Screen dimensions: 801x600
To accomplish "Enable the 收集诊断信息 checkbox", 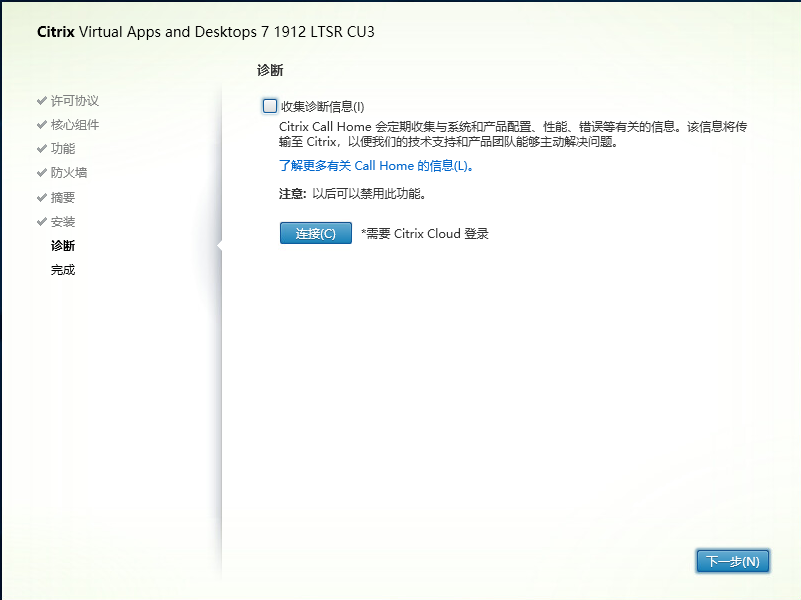I will pos(270,106).
